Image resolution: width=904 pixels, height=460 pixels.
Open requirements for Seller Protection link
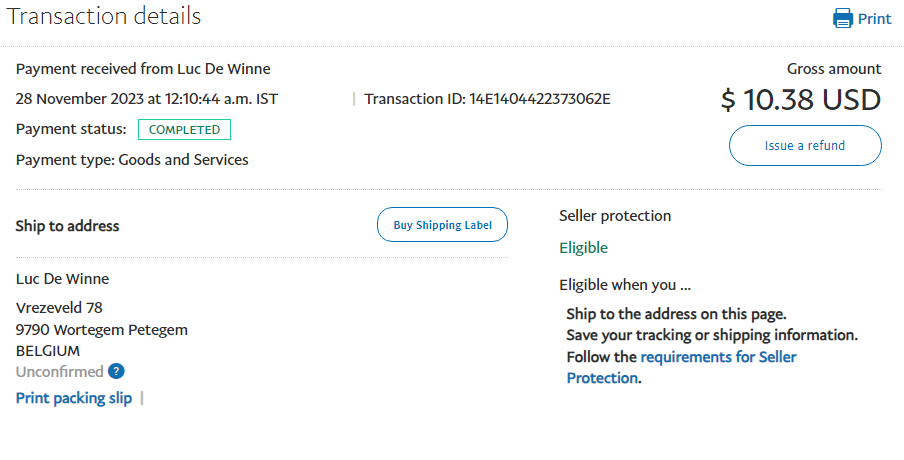(681, 367)
